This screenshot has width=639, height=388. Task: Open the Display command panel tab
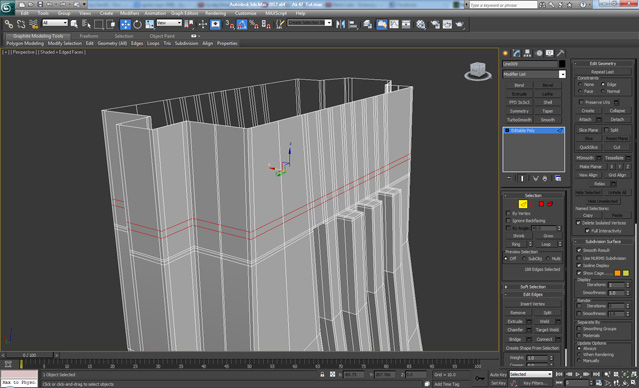coord(550,53)
